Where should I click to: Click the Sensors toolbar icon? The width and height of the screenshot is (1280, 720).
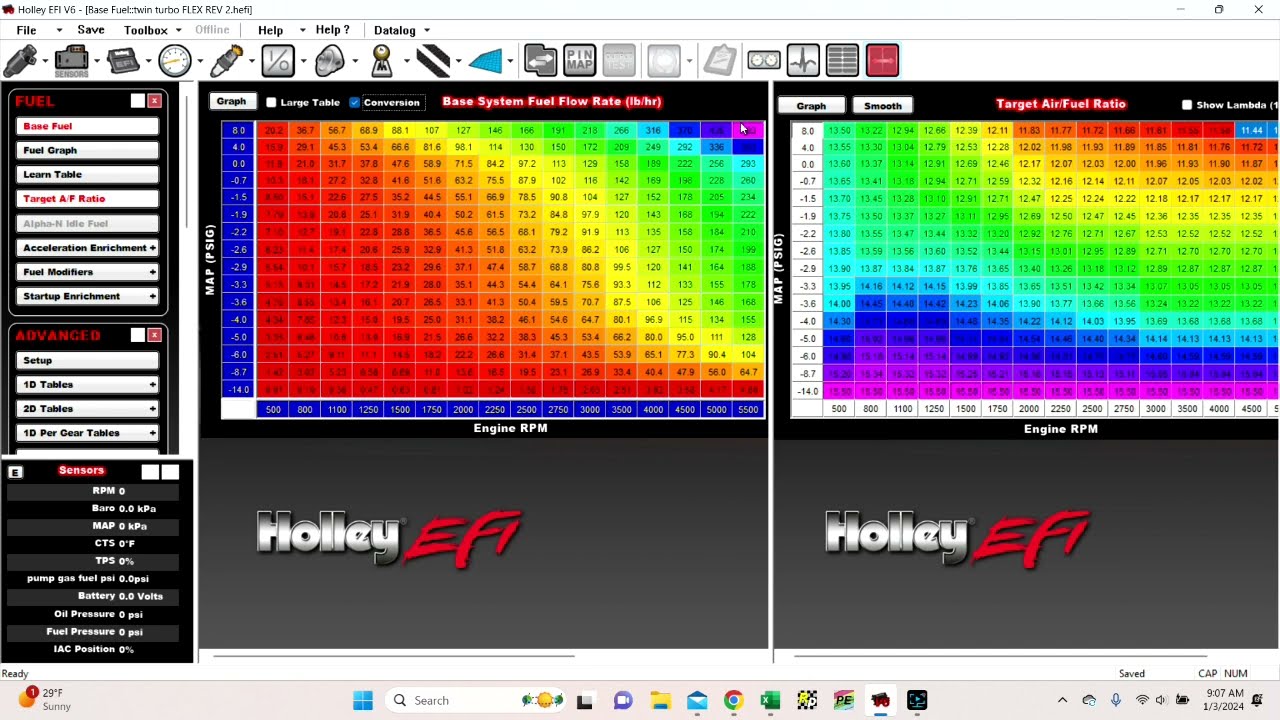tap(71, 61)
